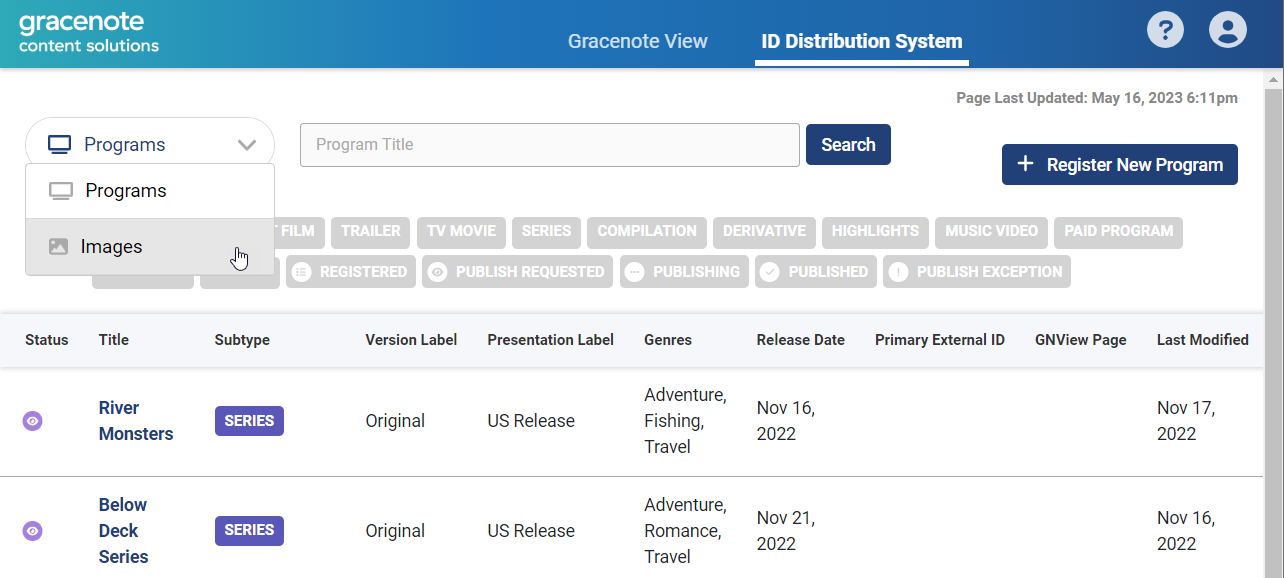Click the River Monsters status eye icon
1284x578 pixels.
[x=33, y=421]
